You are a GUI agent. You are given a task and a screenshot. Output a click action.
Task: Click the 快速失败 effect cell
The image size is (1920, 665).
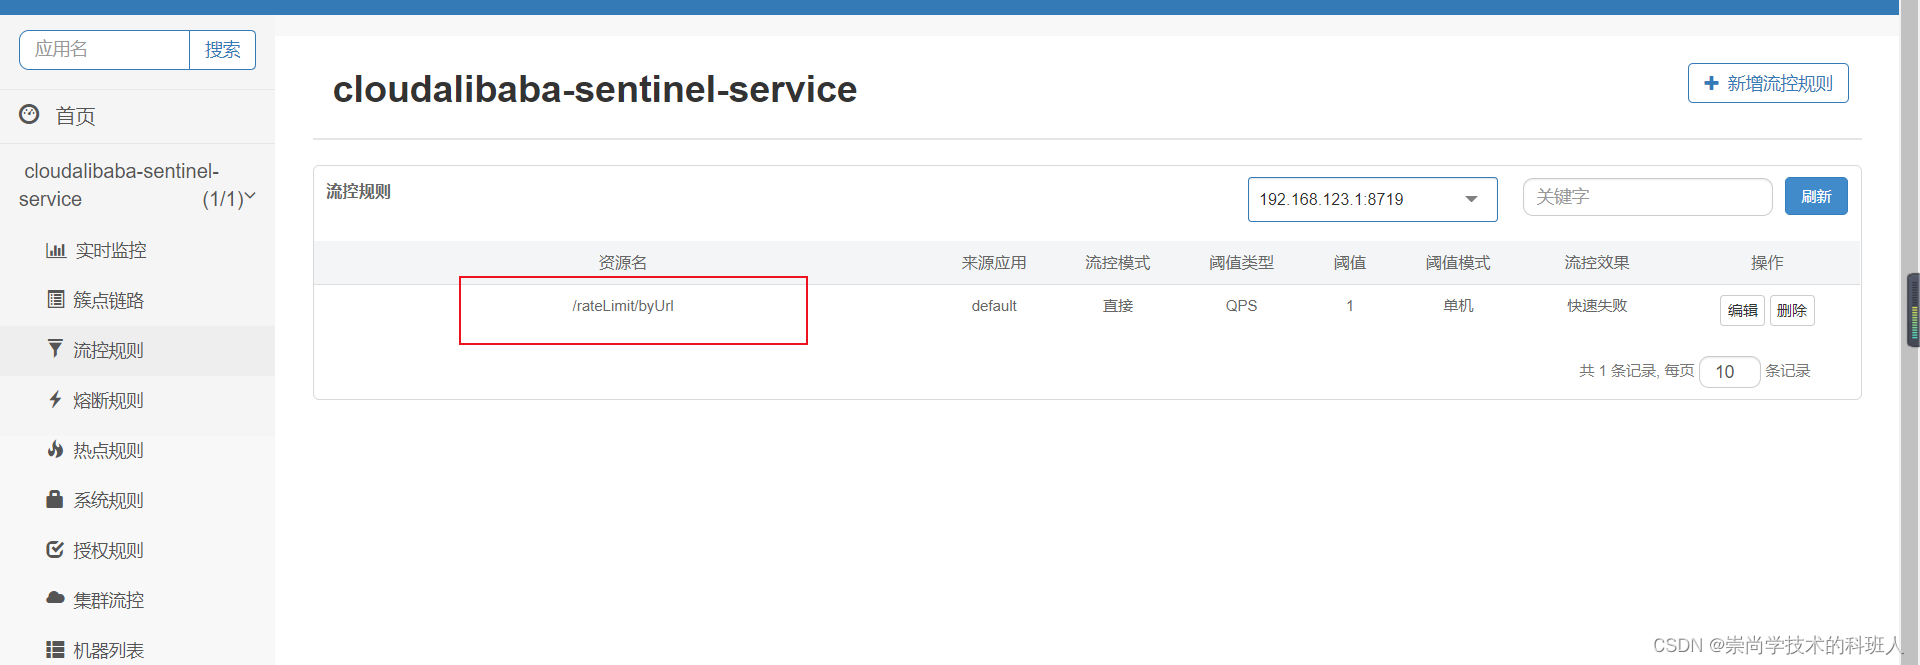(x=1597, y=306)
